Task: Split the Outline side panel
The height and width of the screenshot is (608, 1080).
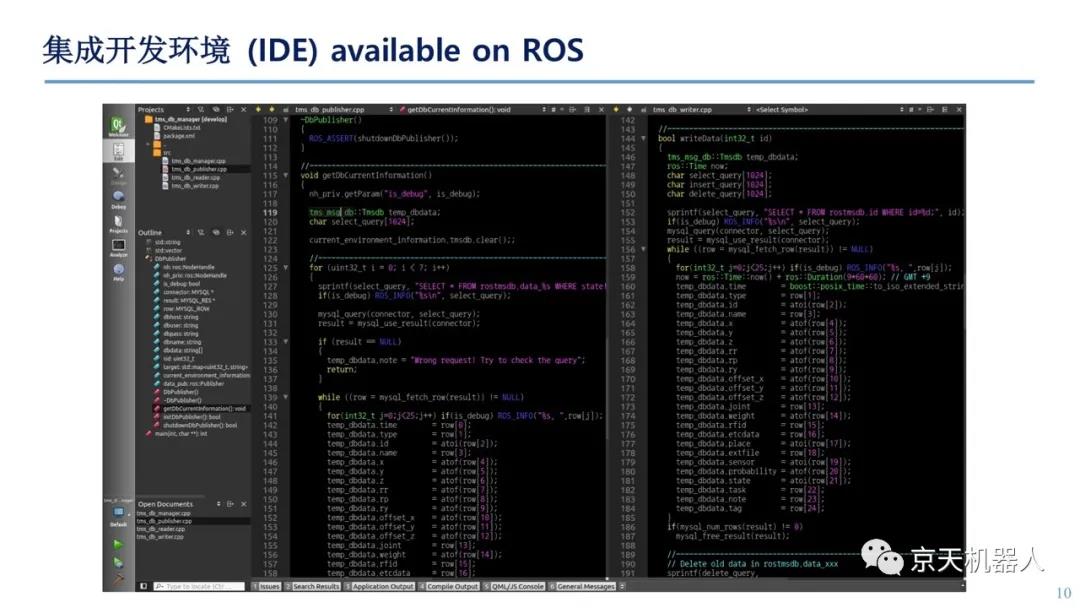Action: [x=229, y=233]
